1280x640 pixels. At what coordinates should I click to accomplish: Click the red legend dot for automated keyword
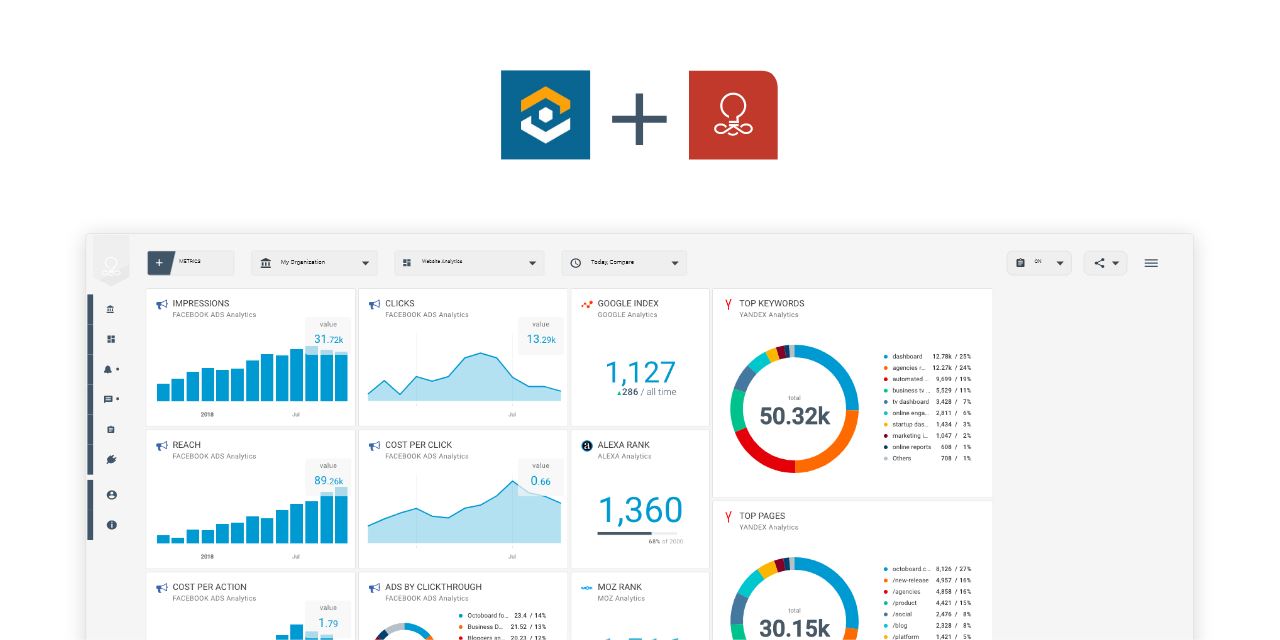[x=886, y=379]
